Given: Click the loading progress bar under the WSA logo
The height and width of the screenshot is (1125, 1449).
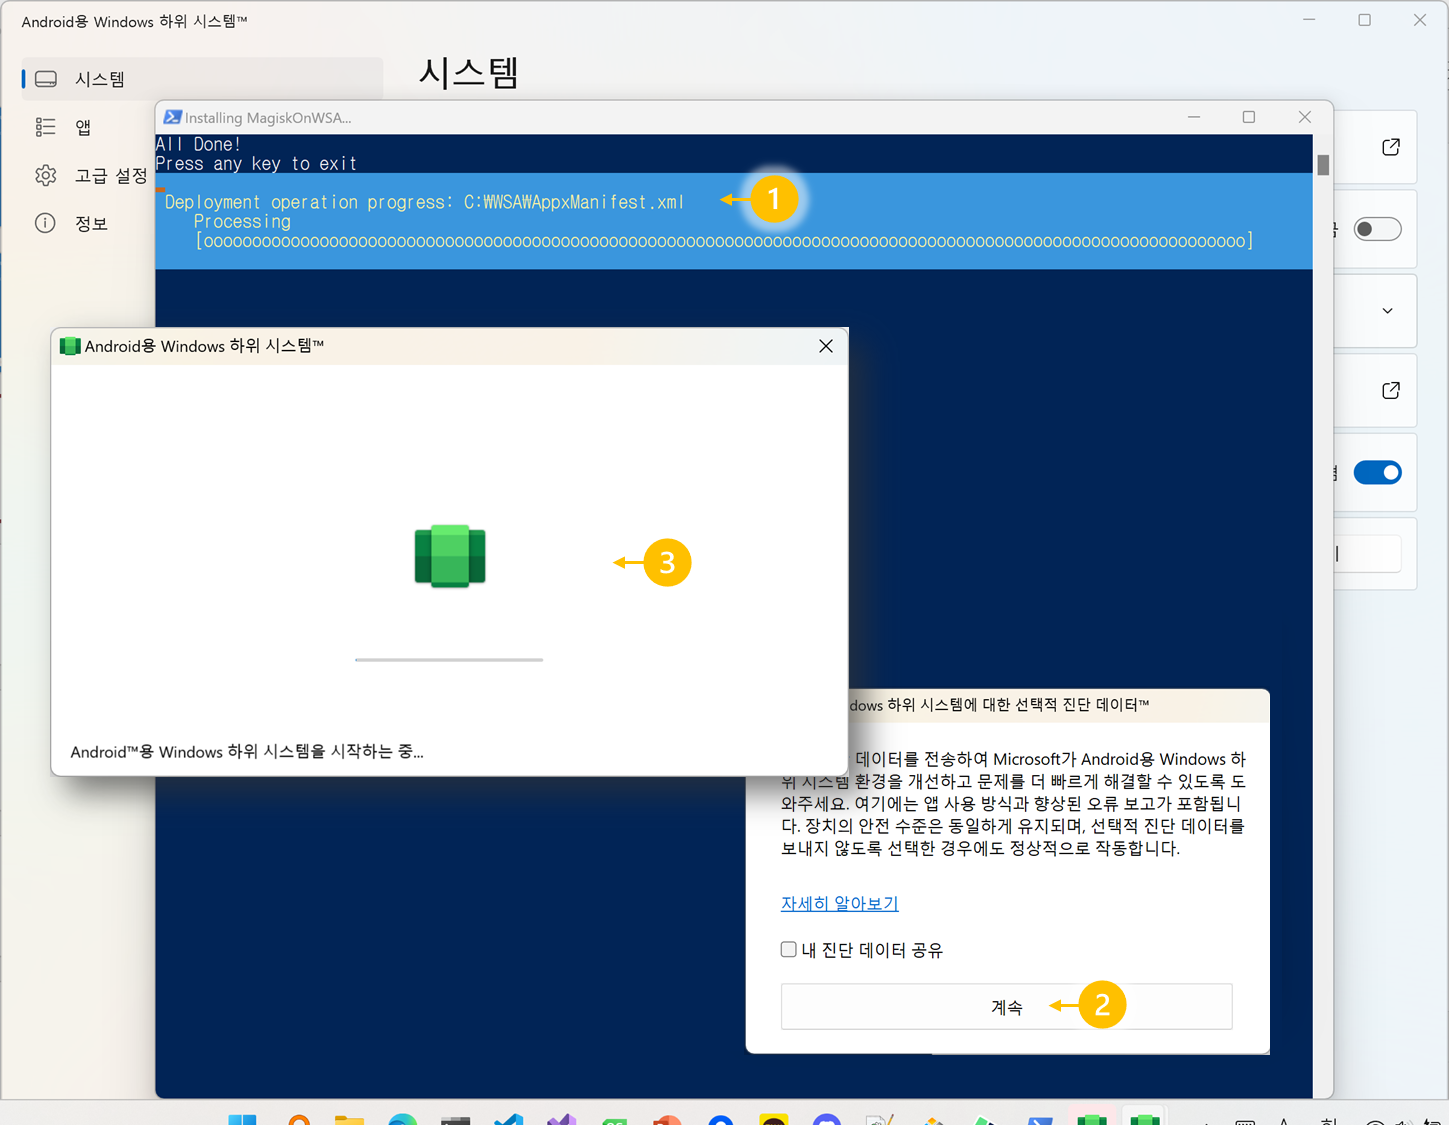Looking at the screenshot, I should click(449, 660).
